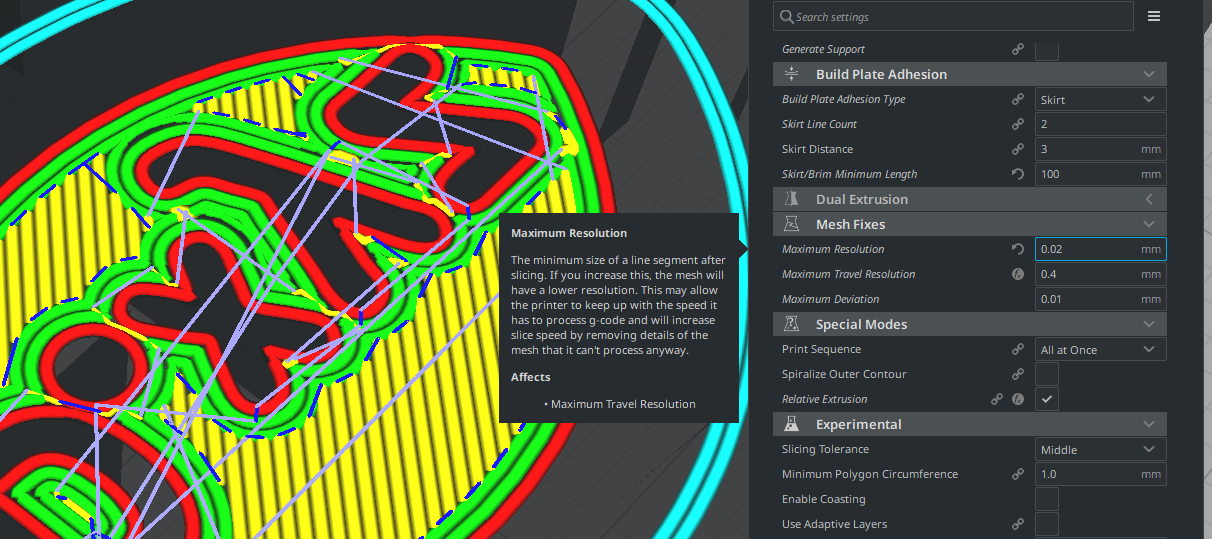Click the Search settings input field
The width and height of the screenshot is (1212, 539).
click(x=953, y=16)
